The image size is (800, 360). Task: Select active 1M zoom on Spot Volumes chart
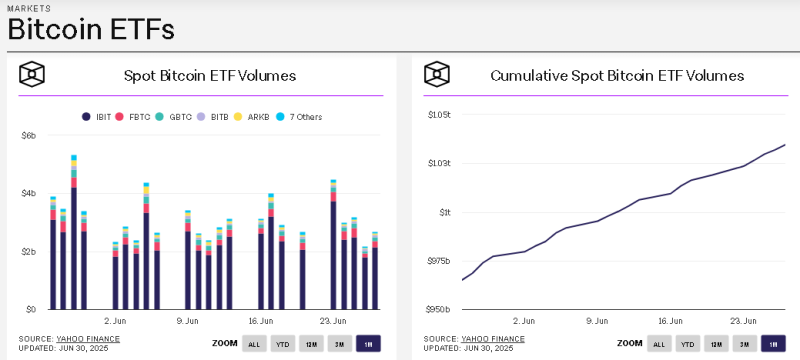click(368, 344)
